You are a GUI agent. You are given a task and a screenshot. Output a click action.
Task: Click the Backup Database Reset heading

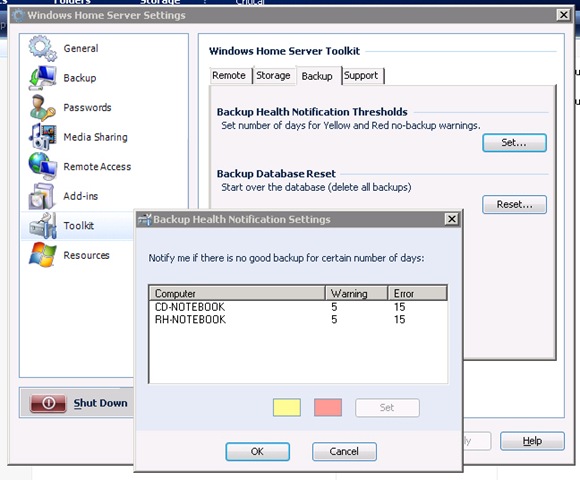(276, 173)
